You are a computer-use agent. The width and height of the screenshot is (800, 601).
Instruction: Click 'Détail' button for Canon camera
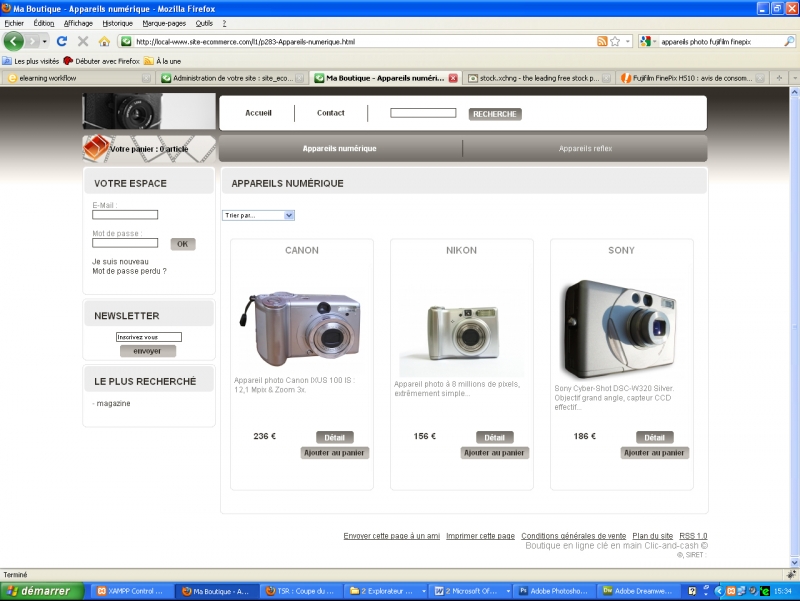pyautogui.click(x=335, y=437)
